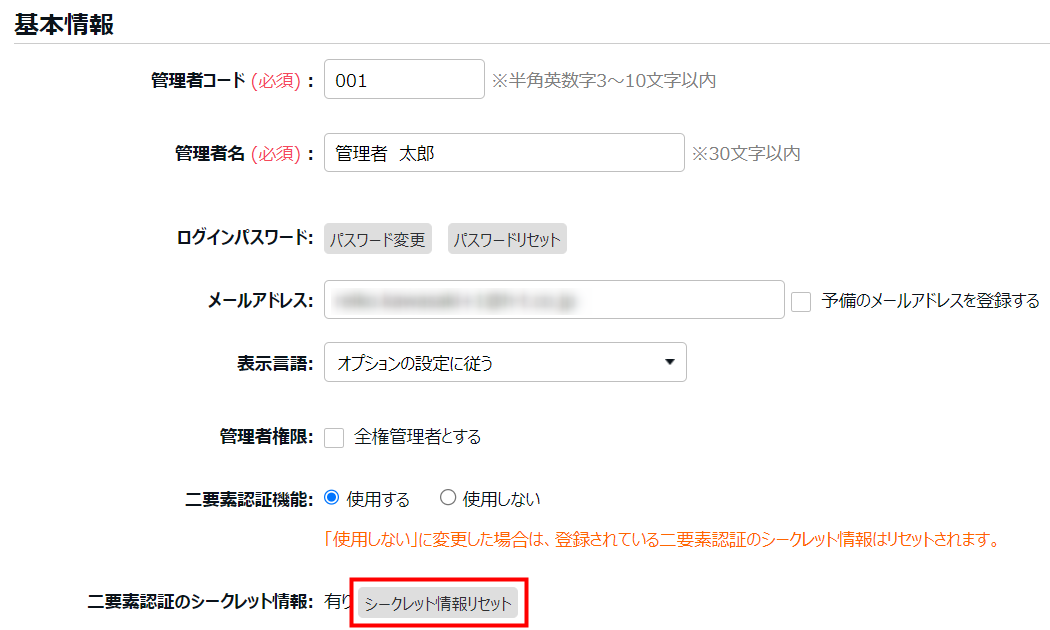Click the arrow on the 表示言語 dropdown

pos(669,363)
